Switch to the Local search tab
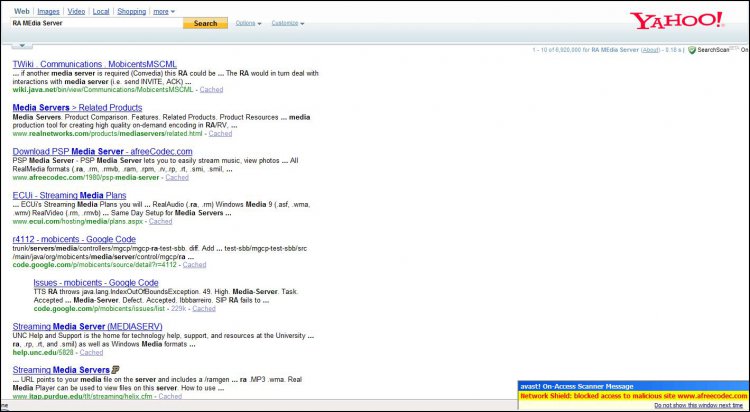This screenshot has height=412, width=750. pos(101,11)
